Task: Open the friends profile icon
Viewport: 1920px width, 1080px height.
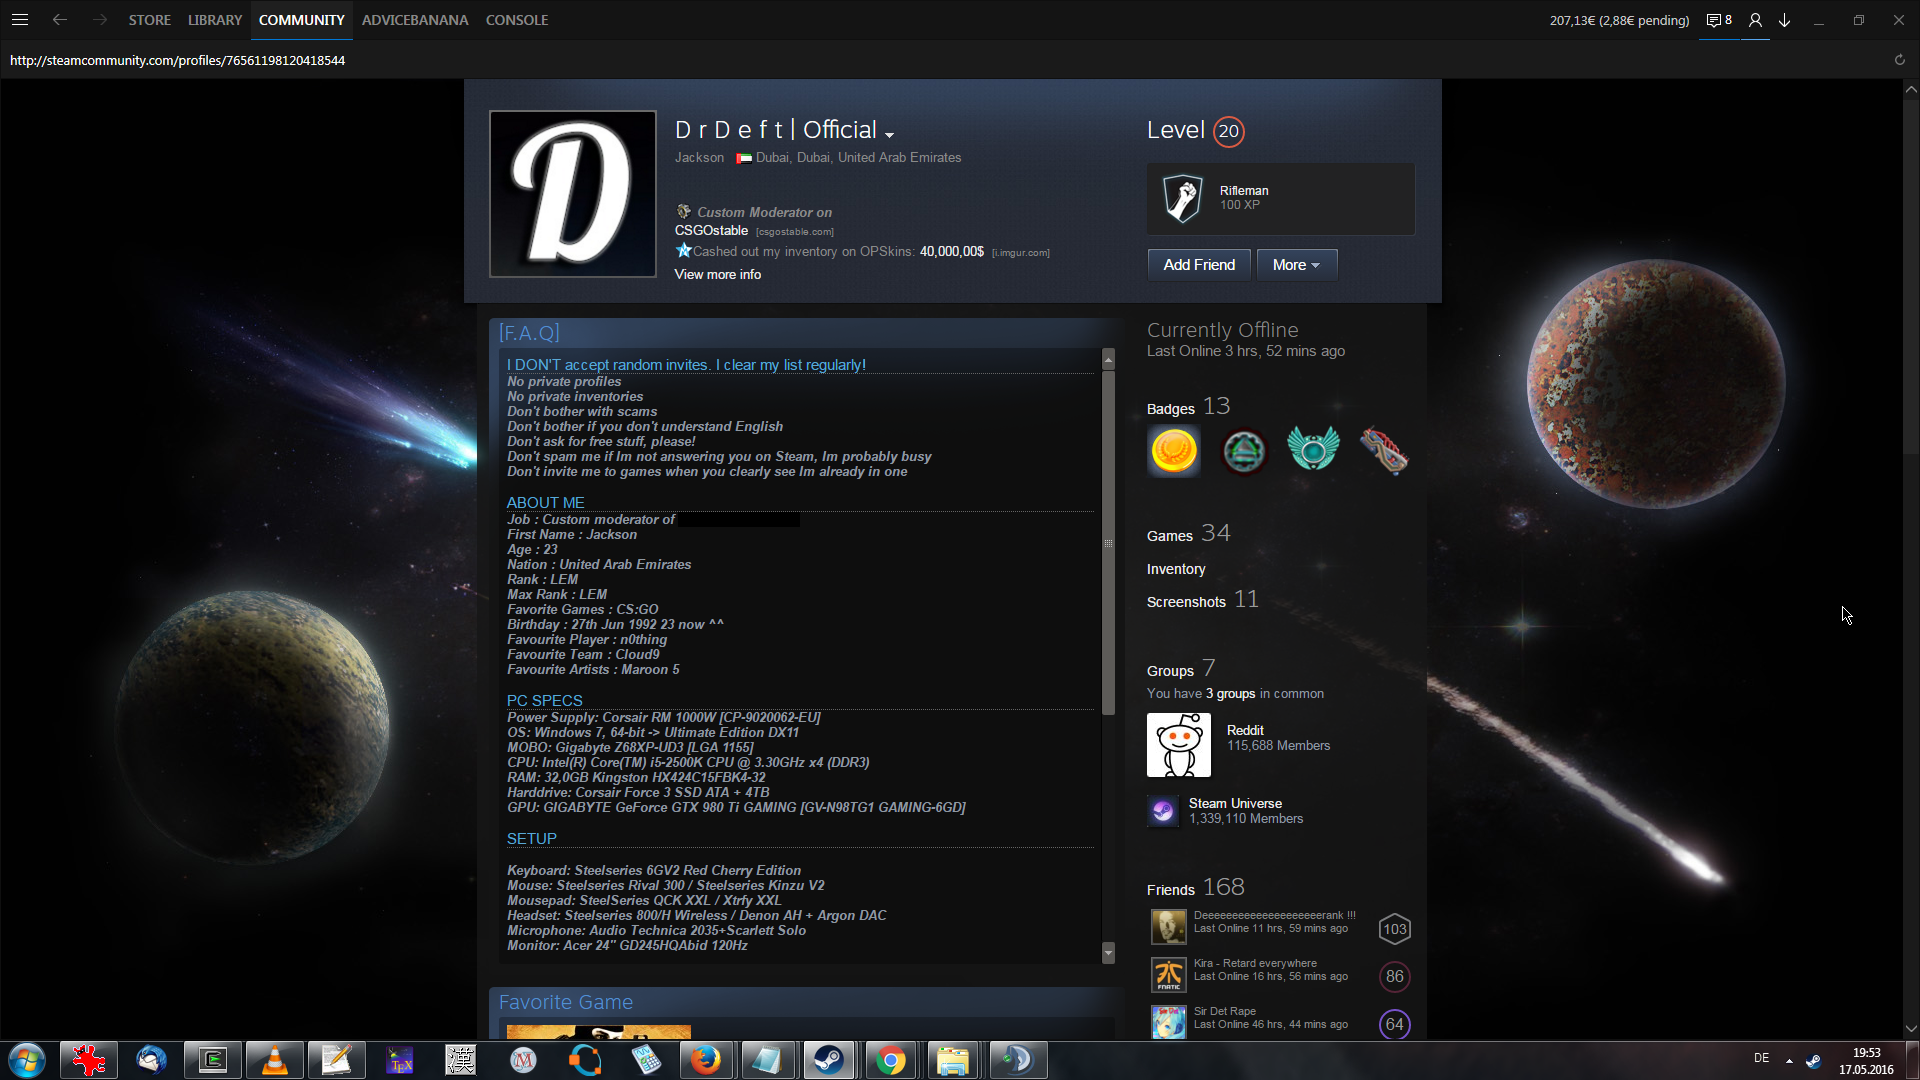Action: 1755,20
